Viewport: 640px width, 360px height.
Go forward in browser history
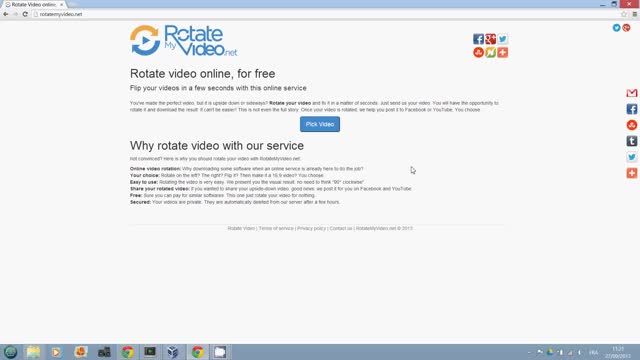click(x=16, y=14)
